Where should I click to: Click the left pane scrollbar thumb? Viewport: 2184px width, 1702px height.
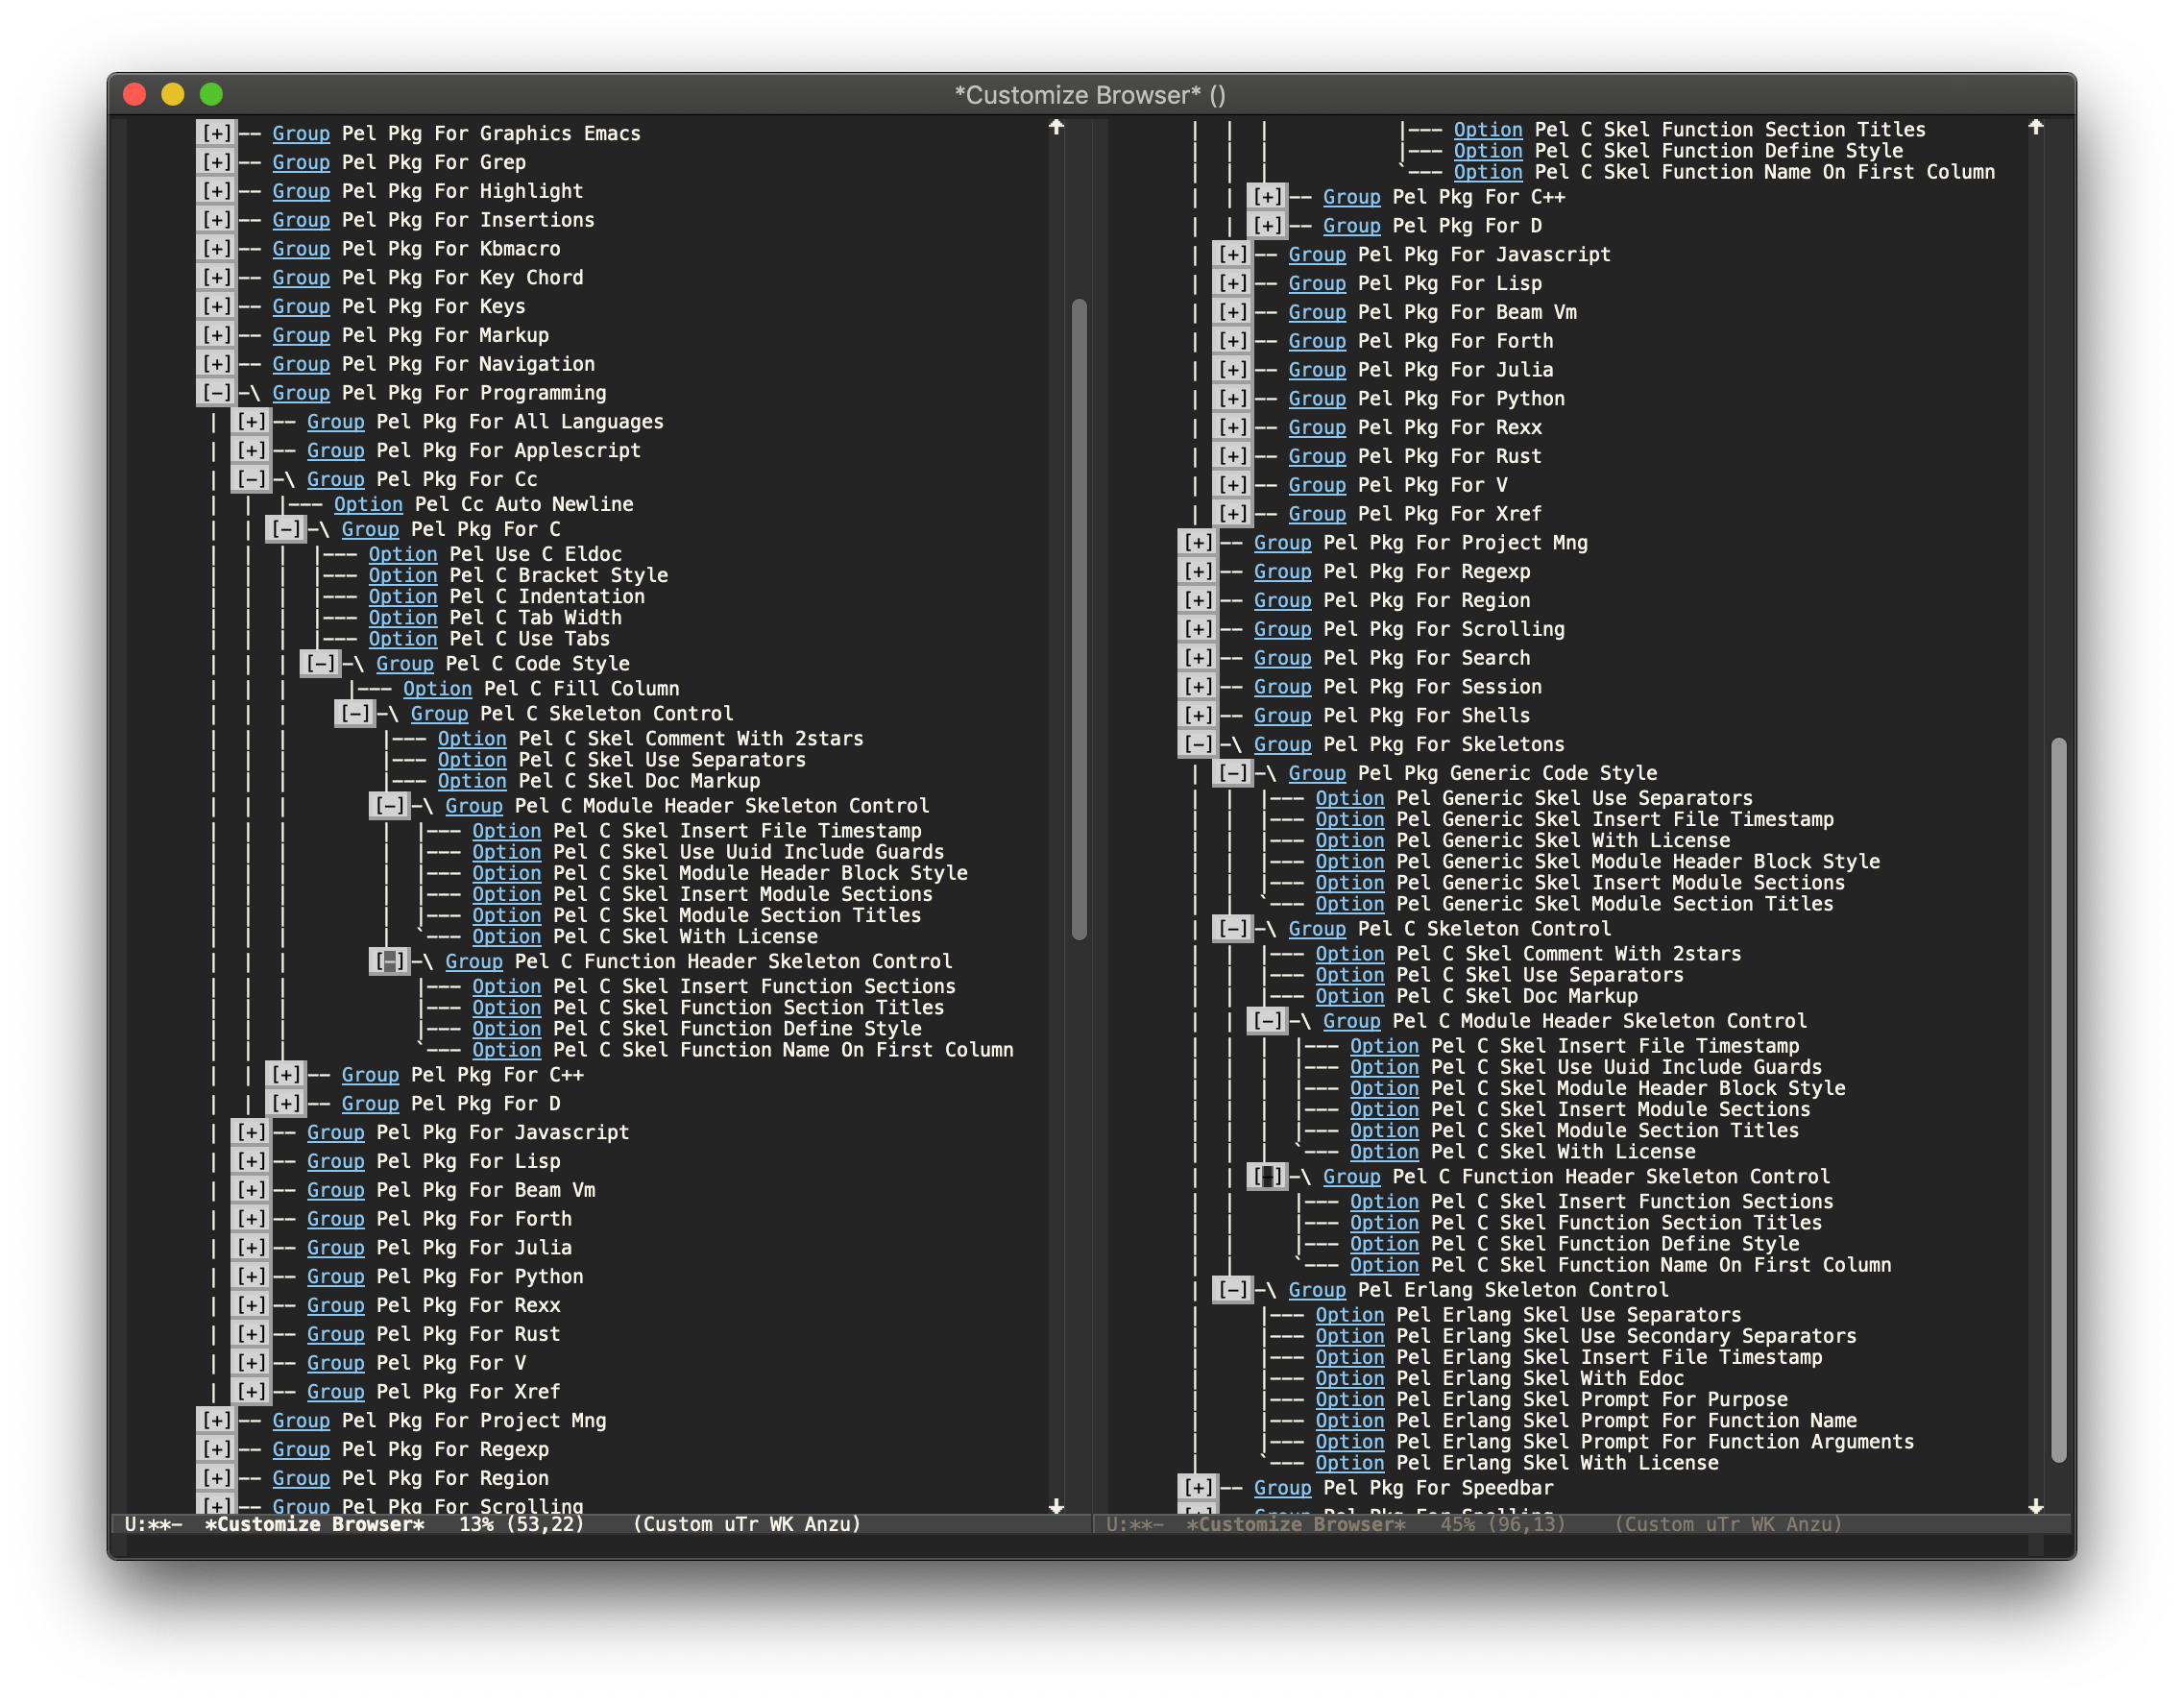click(x=1079, y=619)
